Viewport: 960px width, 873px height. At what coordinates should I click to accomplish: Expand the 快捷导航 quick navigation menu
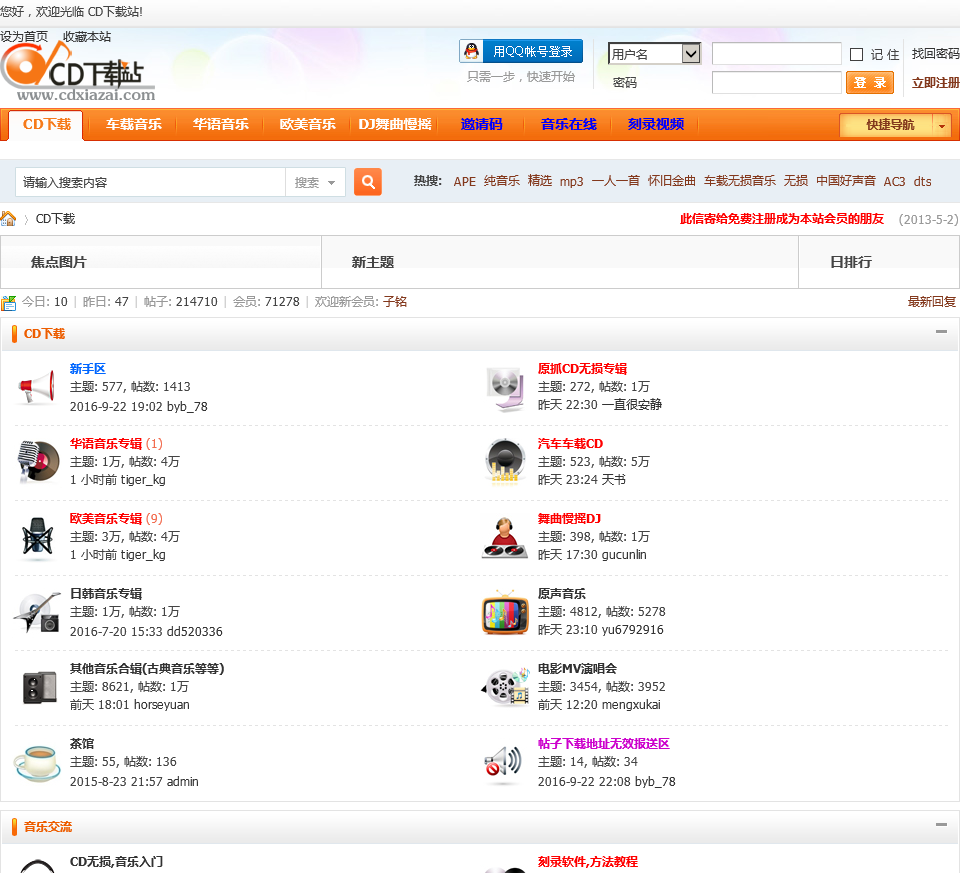coord(894,125)
